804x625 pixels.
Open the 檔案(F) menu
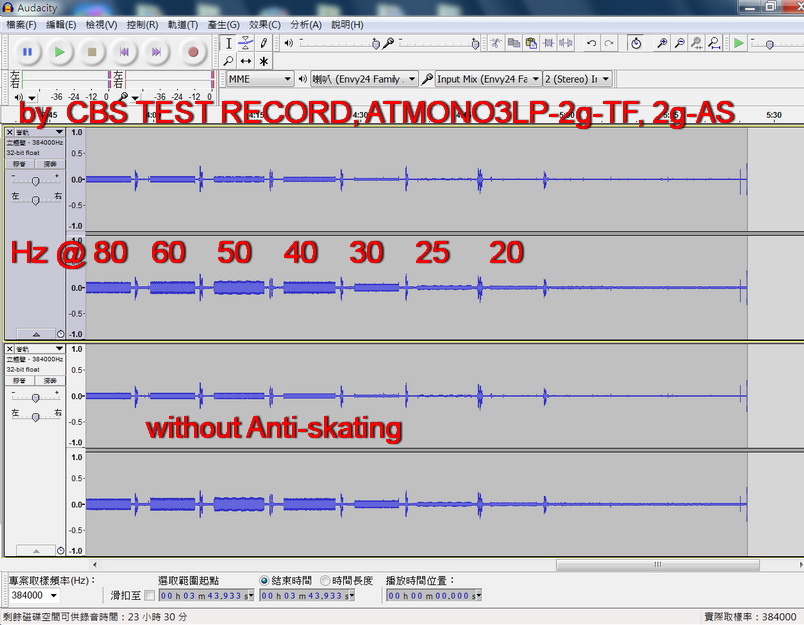21,25
